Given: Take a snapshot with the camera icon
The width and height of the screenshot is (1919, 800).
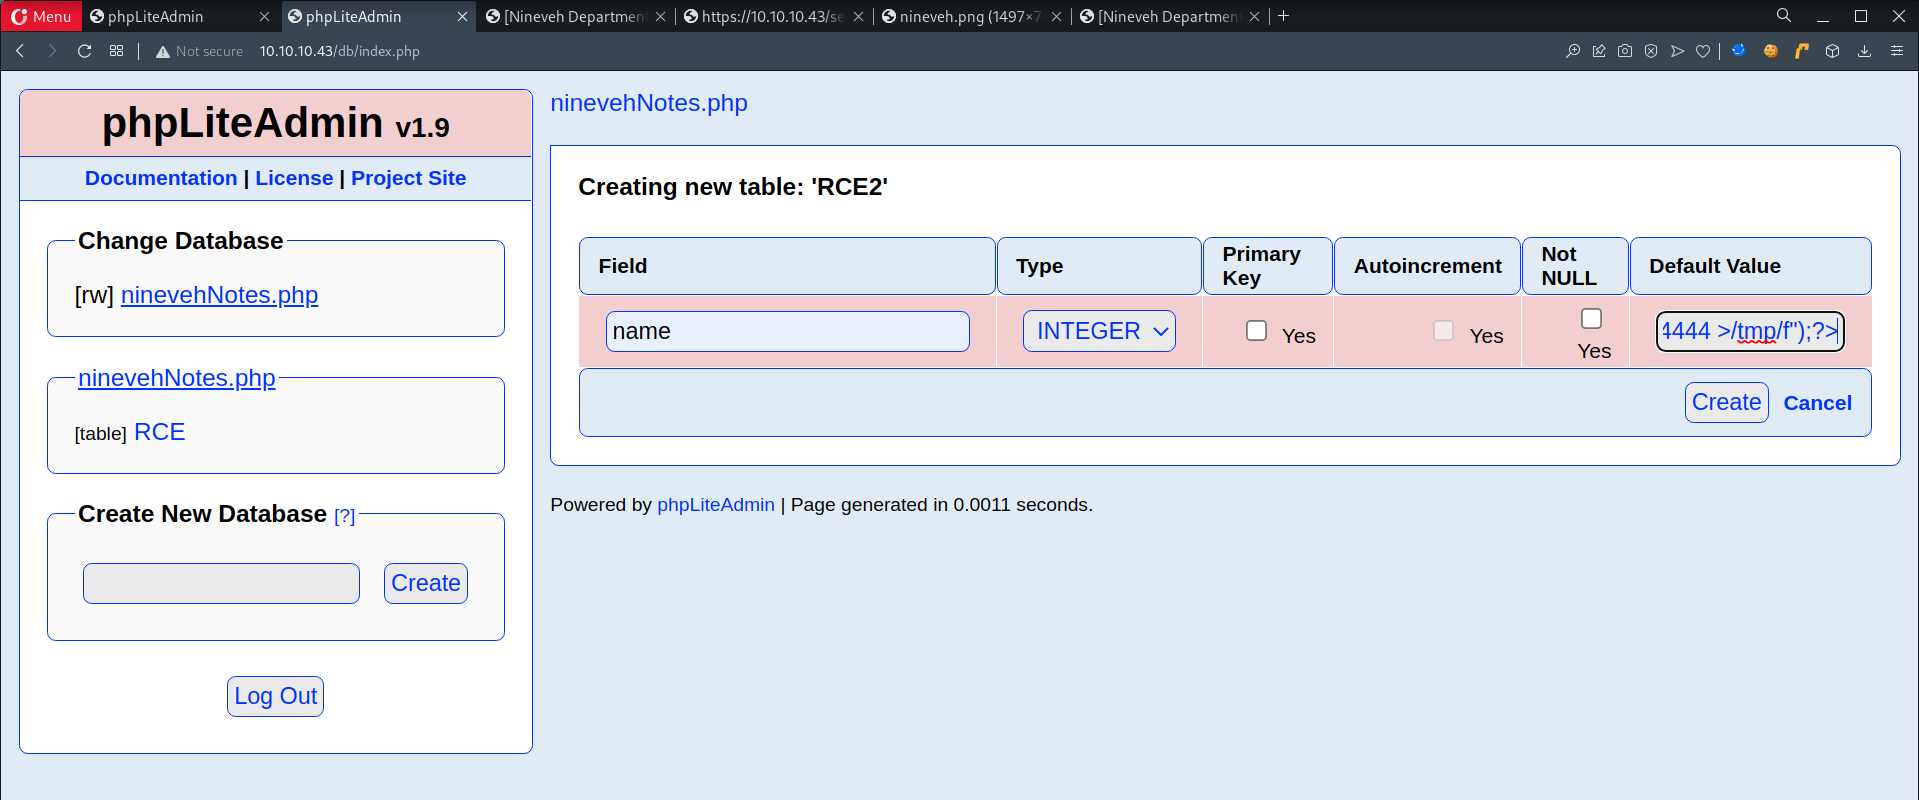Looking at the screenshot, I should click(x=1625, y=51).
